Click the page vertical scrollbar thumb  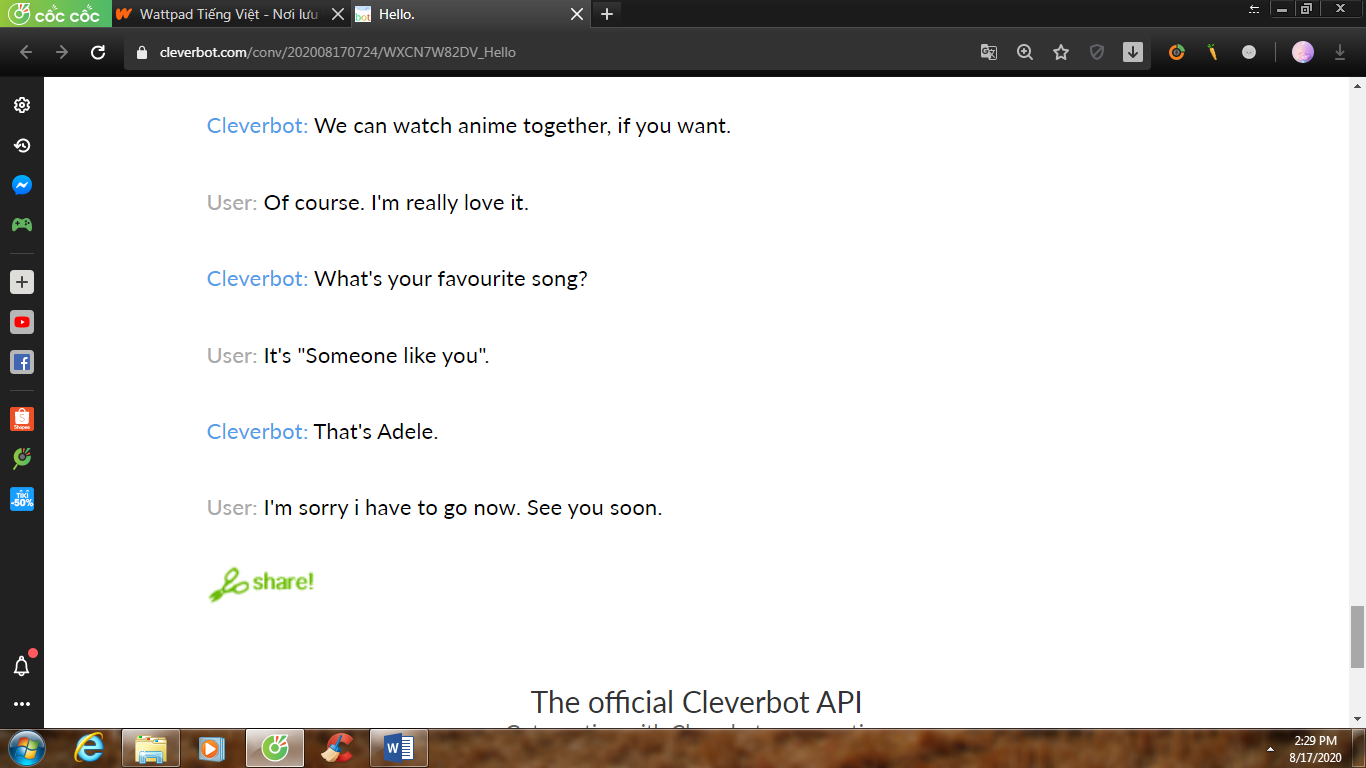1357,637
